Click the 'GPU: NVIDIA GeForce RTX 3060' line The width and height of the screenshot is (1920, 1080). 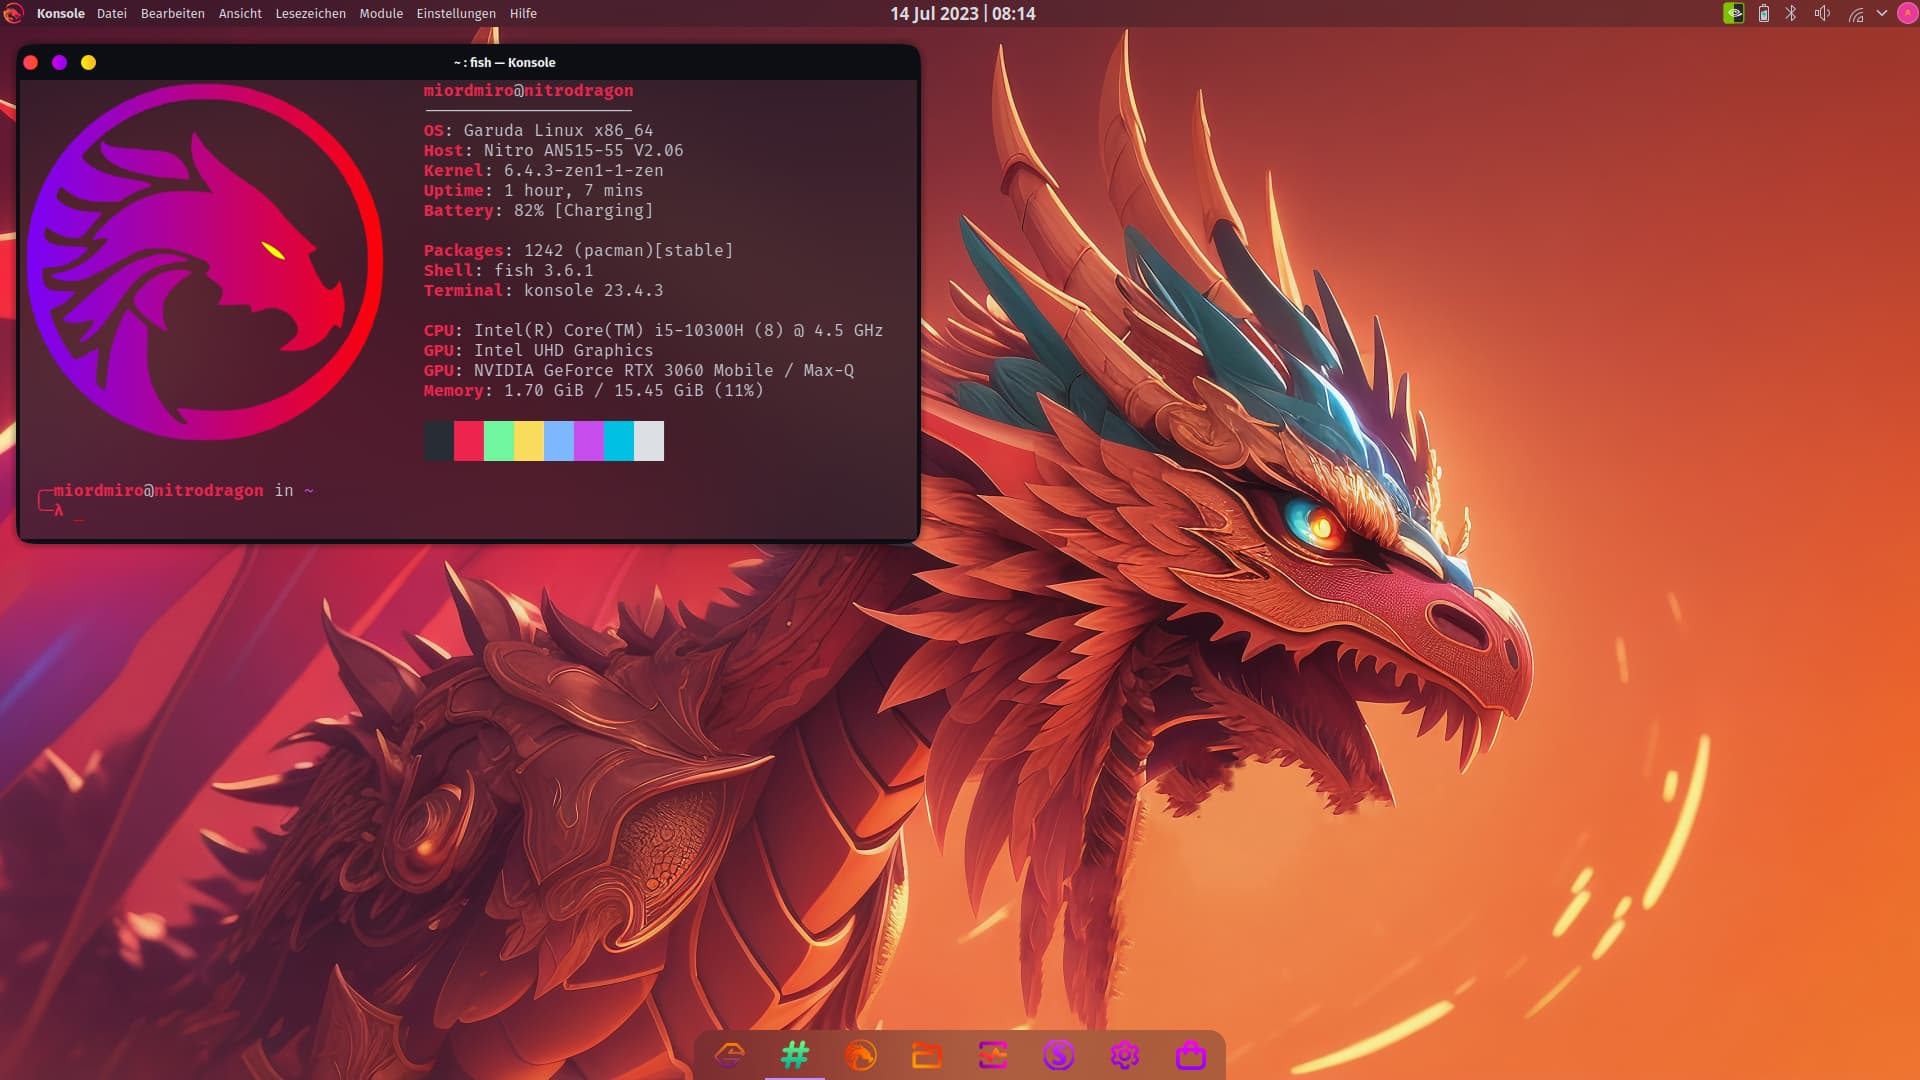pos(638,370)
